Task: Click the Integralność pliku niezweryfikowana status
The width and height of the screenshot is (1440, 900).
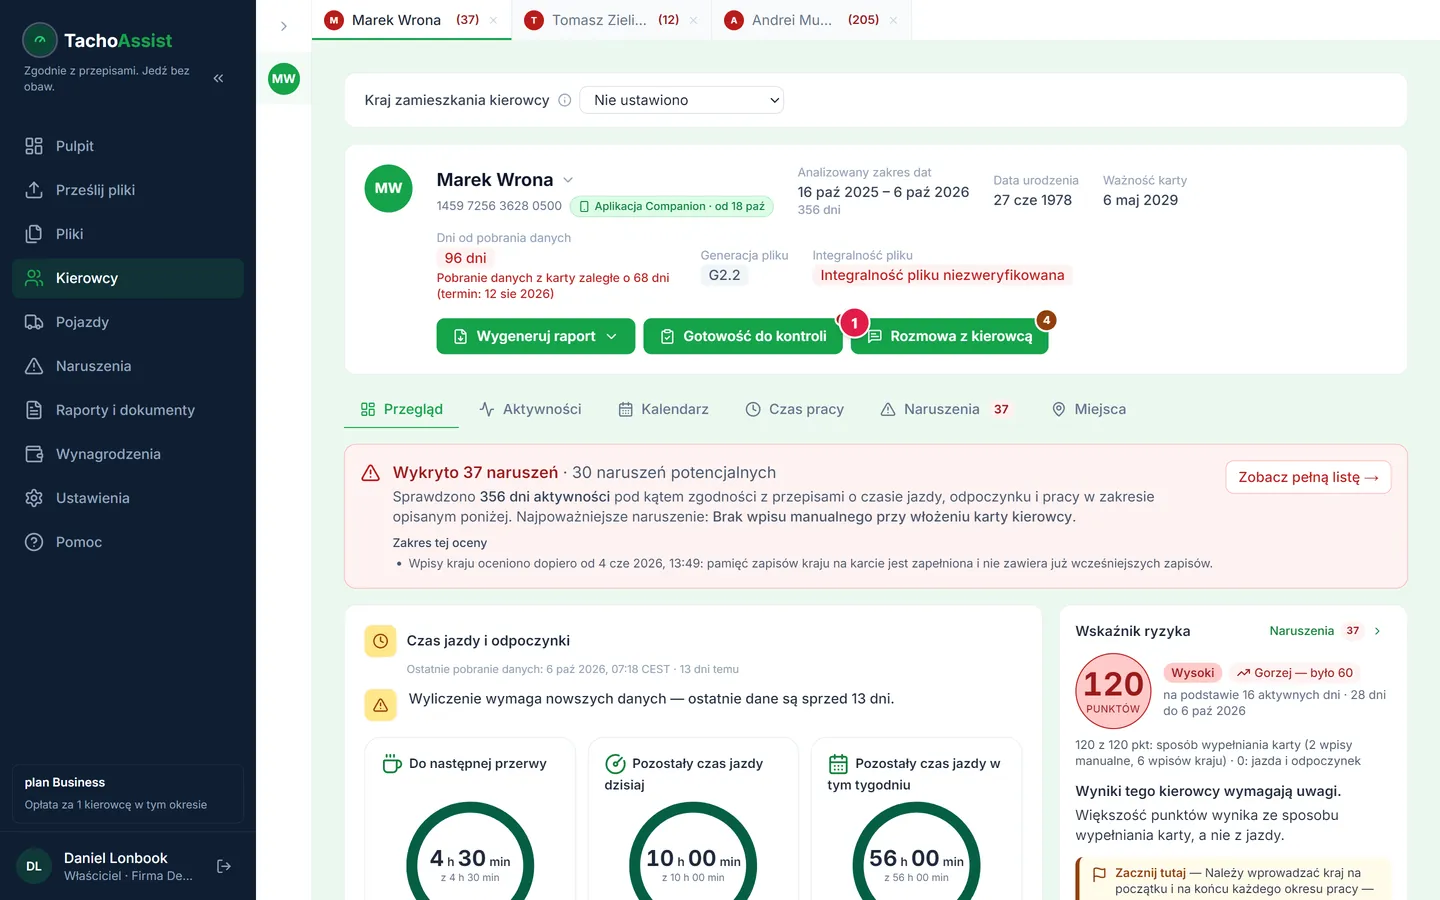Action: (x=942, y=275)
